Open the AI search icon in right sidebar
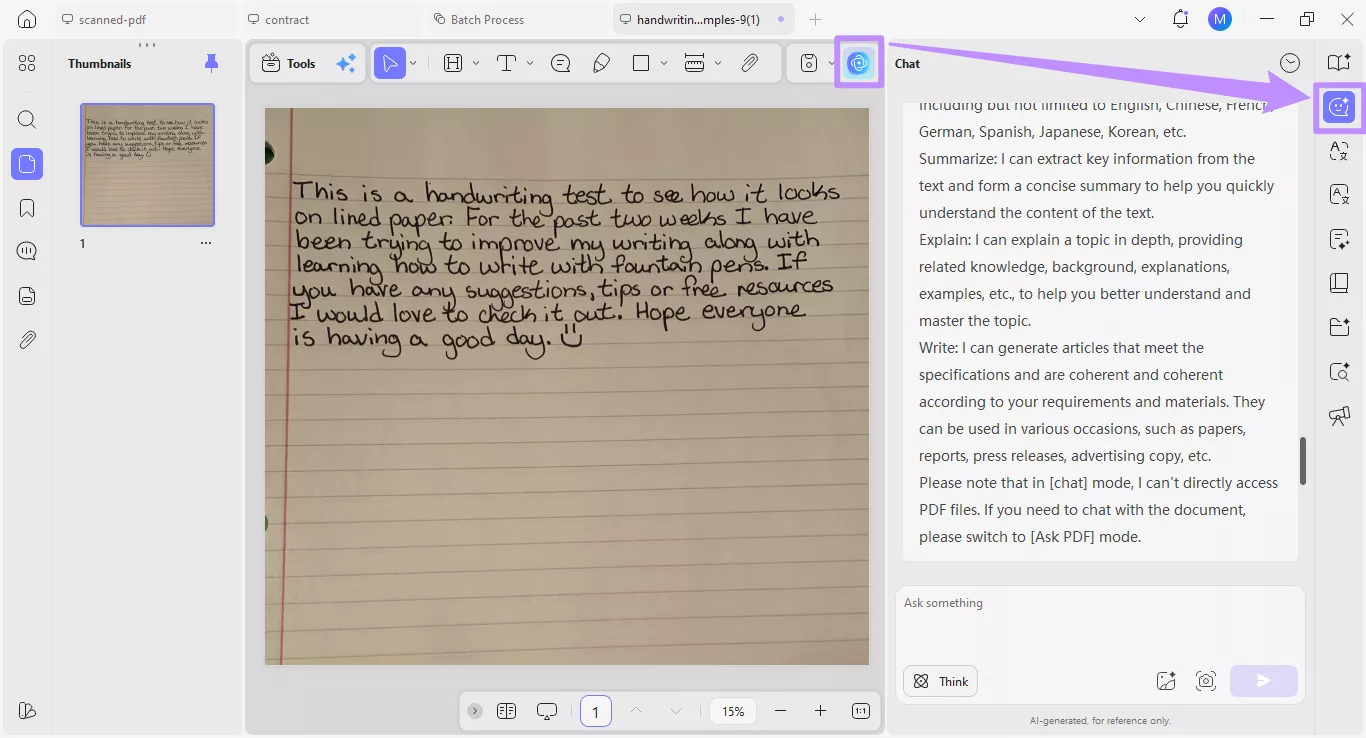This screenshot has height=738, width=1366. click(1339, 372)
